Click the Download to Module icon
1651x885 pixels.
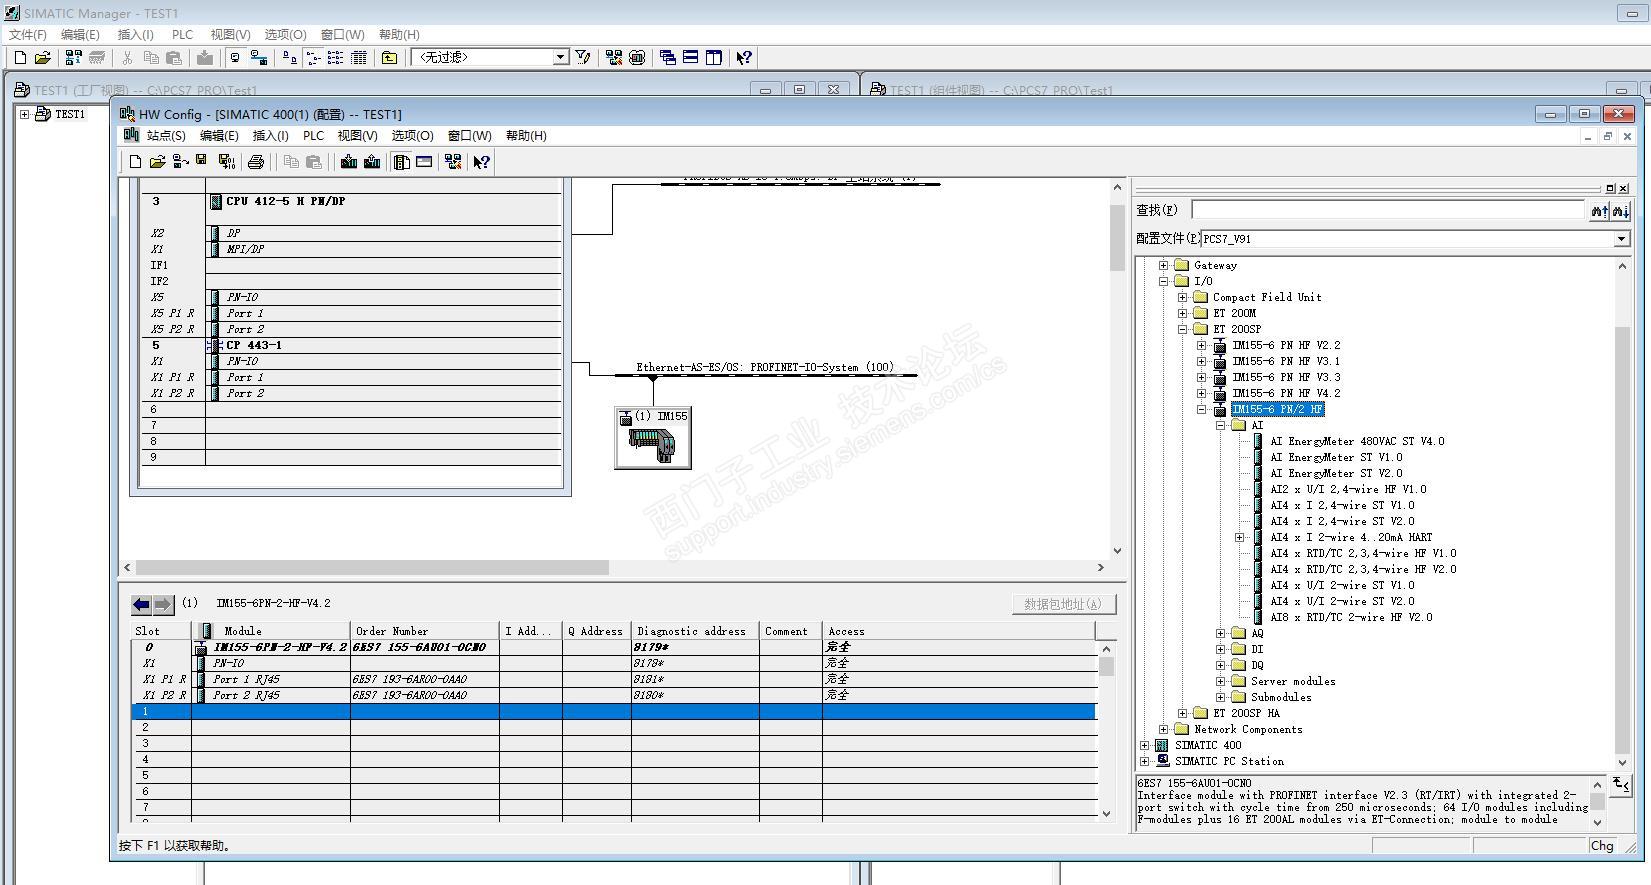[348, 162]
